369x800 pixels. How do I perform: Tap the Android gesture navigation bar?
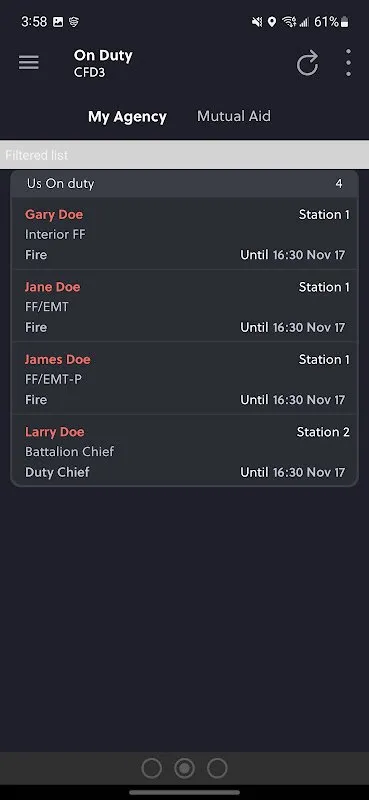pos(184,792)
